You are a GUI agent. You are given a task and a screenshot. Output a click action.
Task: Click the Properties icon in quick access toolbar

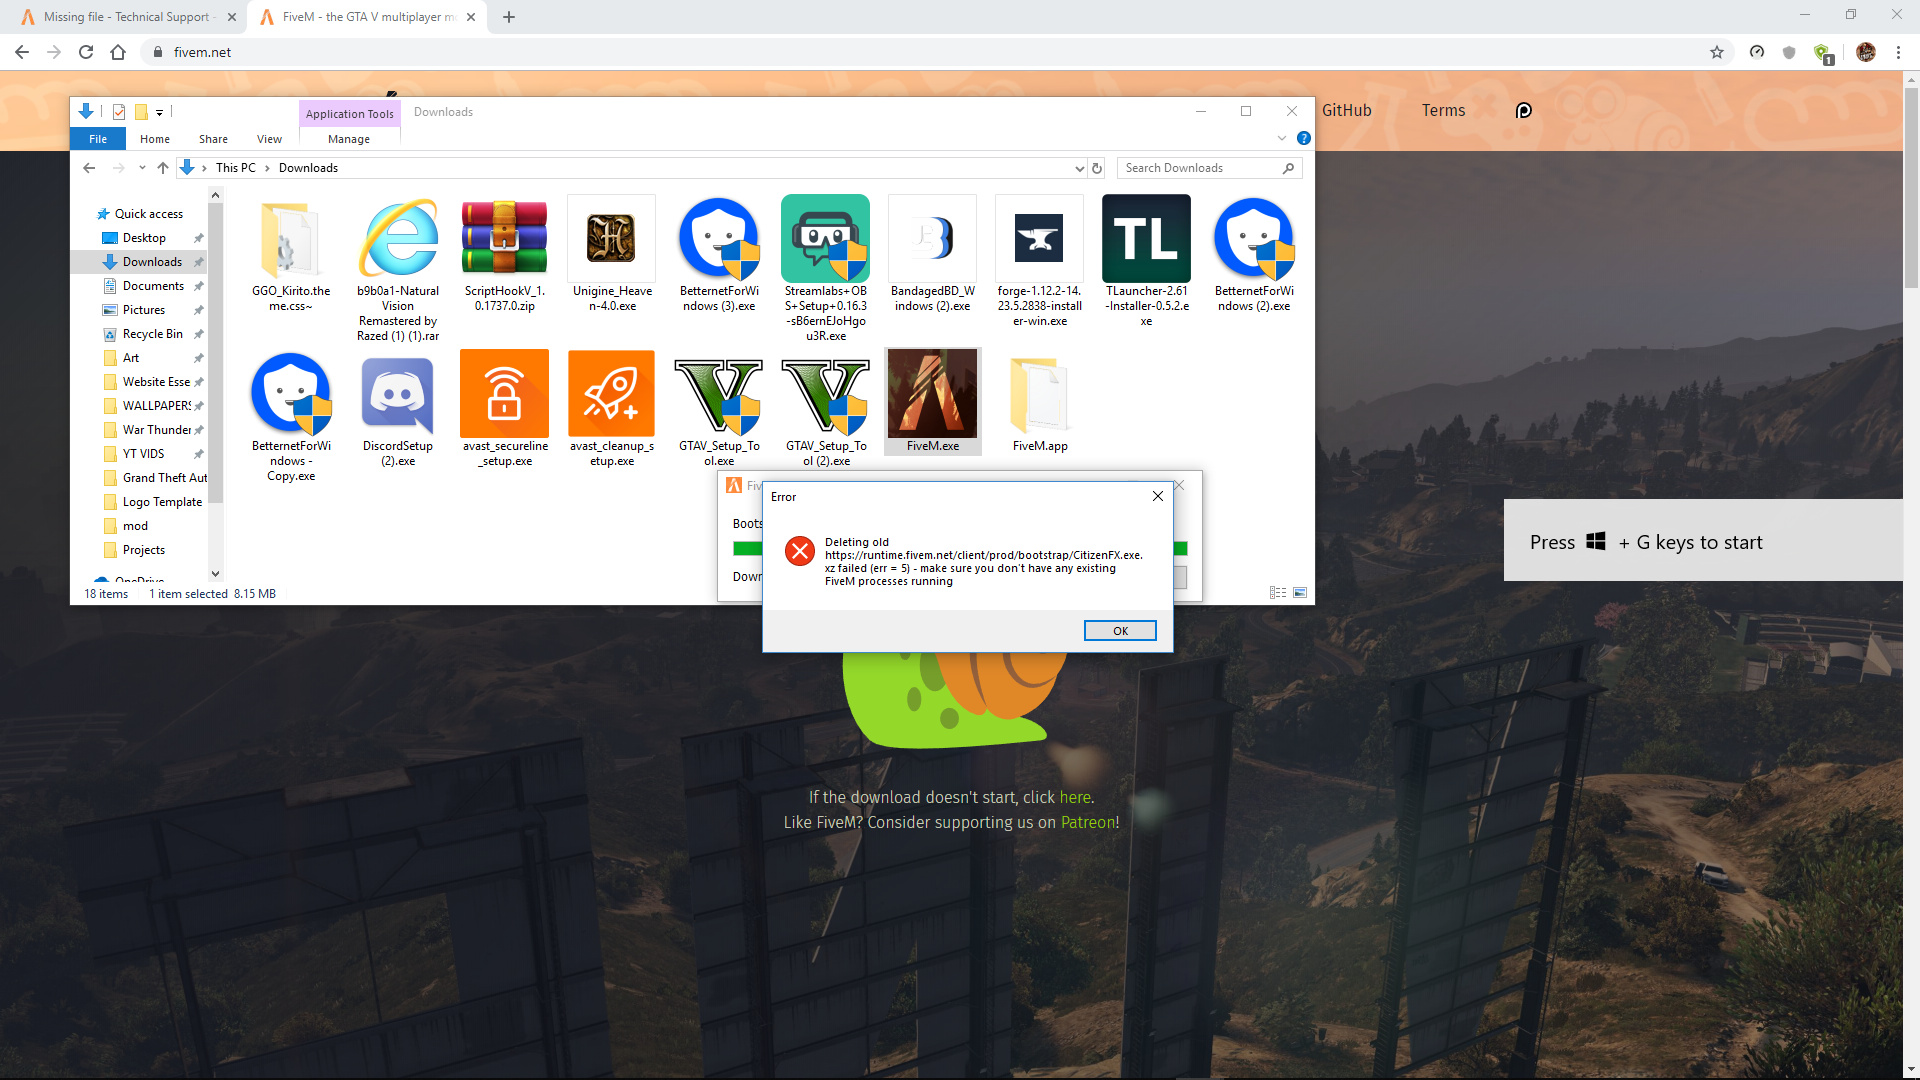click(x=118, y=111)
